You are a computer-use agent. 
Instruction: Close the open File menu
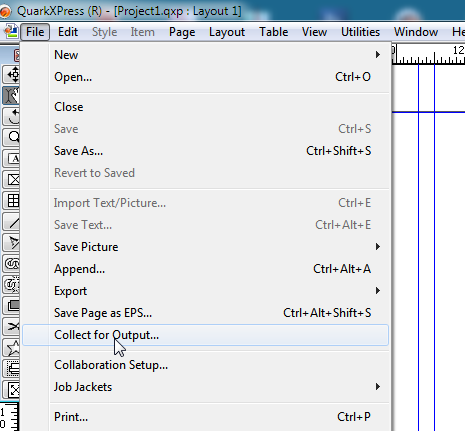coord(35,32)
